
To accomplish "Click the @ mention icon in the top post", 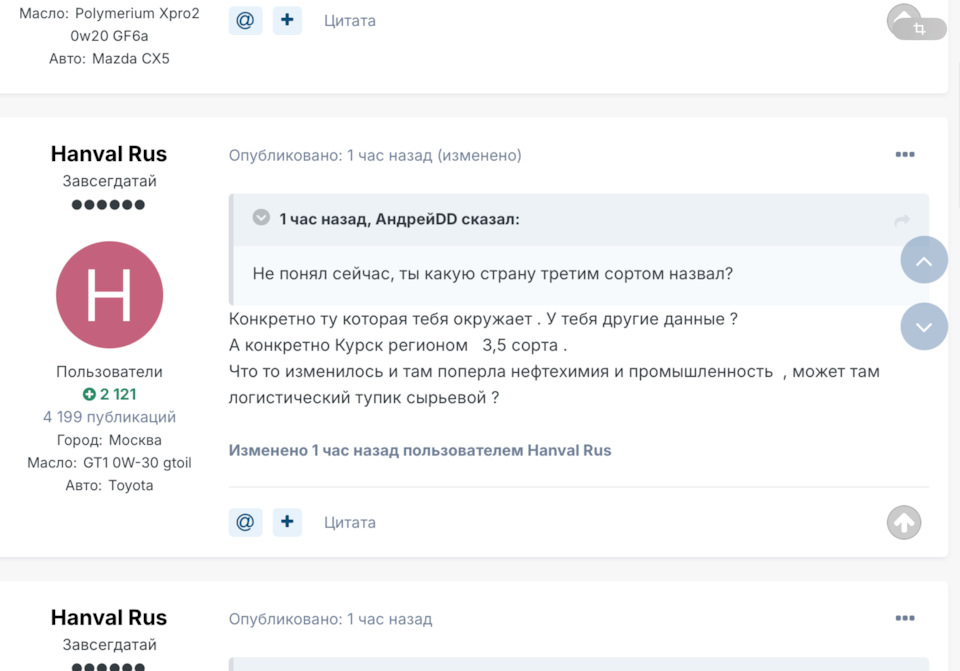I will pyautogui.click(x=246, y=20).
